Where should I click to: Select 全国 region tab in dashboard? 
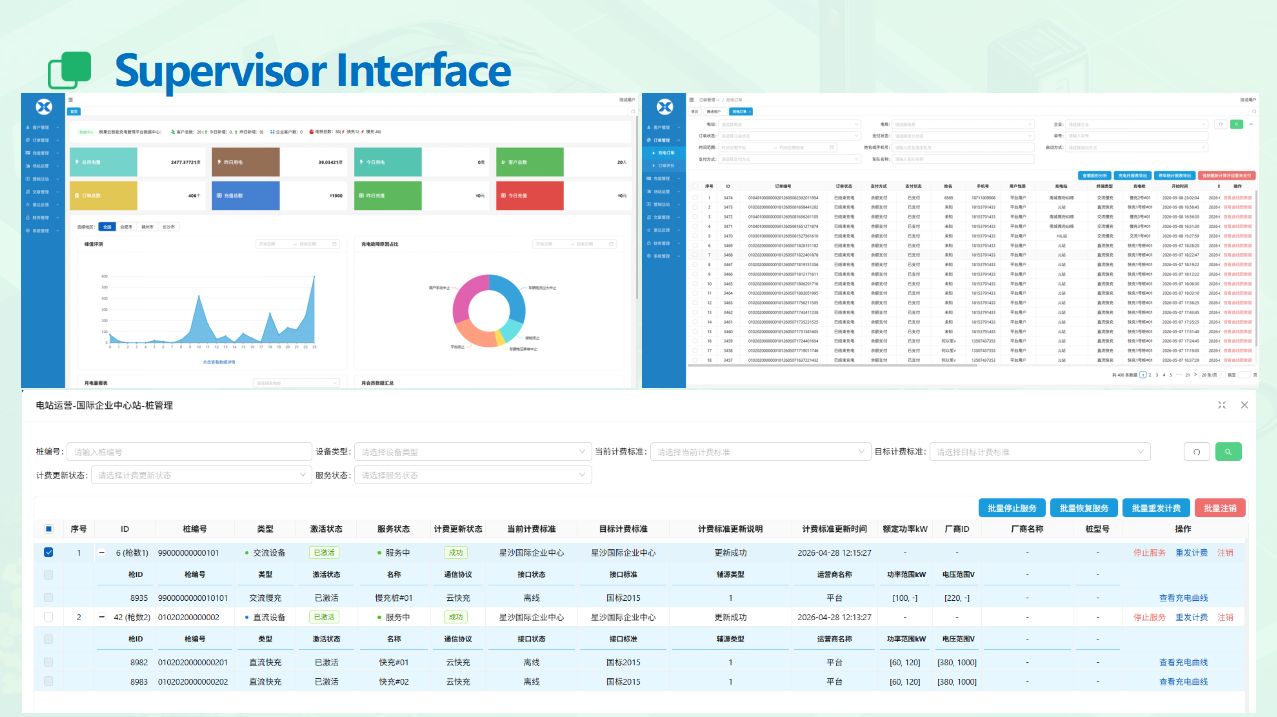(108, 227)
